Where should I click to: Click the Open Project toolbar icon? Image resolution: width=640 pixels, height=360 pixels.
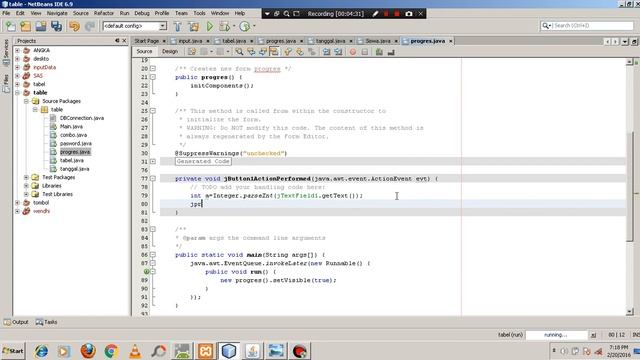pyautogui.click(x=41, y=27)
